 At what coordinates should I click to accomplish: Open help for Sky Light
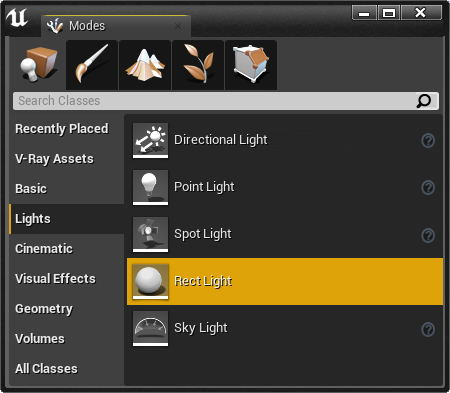428,330
